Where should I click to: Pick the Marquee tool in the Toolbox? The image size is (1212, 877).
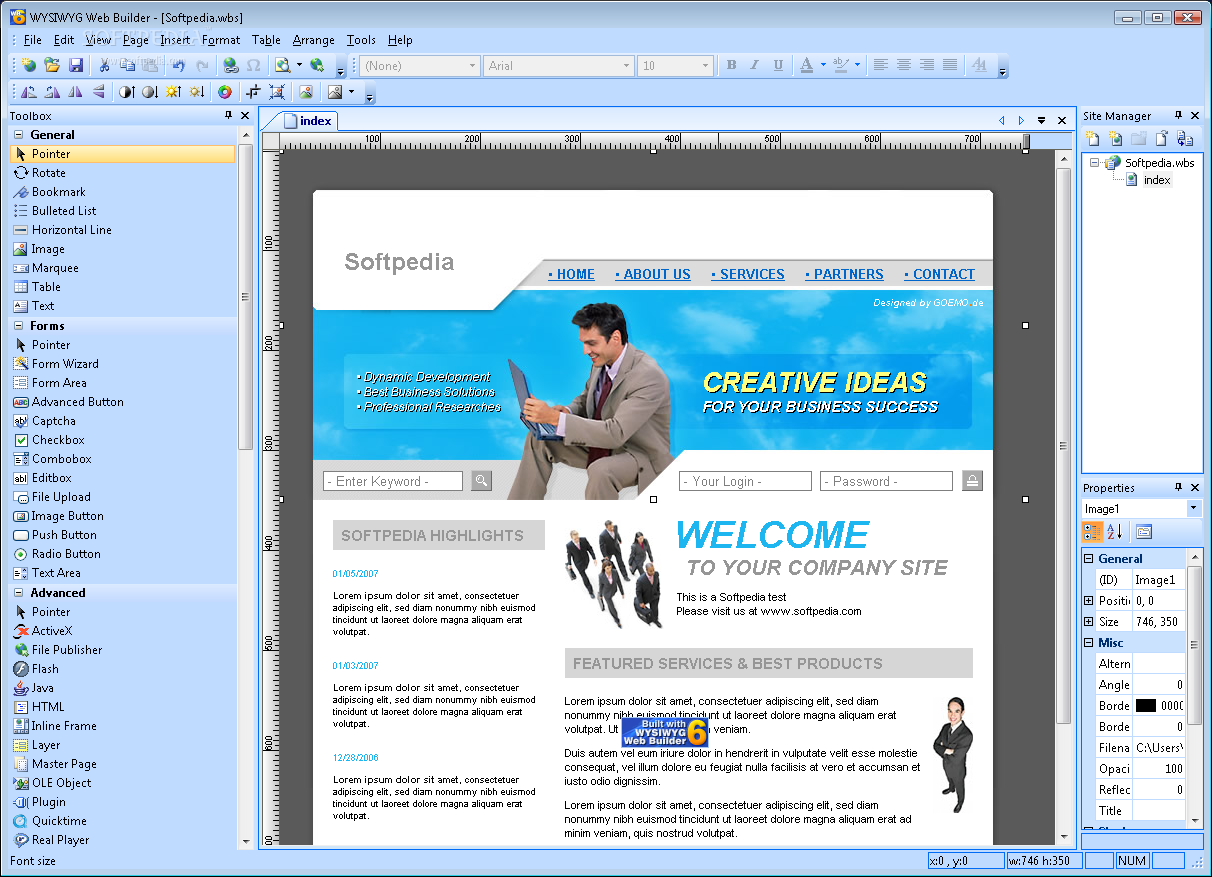[124, 268]
